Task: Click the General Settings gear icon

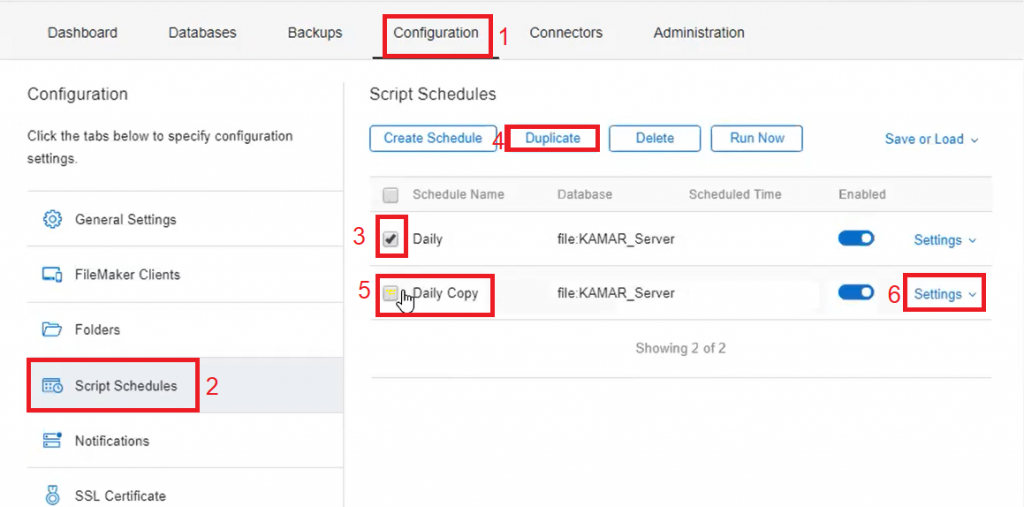Action: tap(52, 219)
